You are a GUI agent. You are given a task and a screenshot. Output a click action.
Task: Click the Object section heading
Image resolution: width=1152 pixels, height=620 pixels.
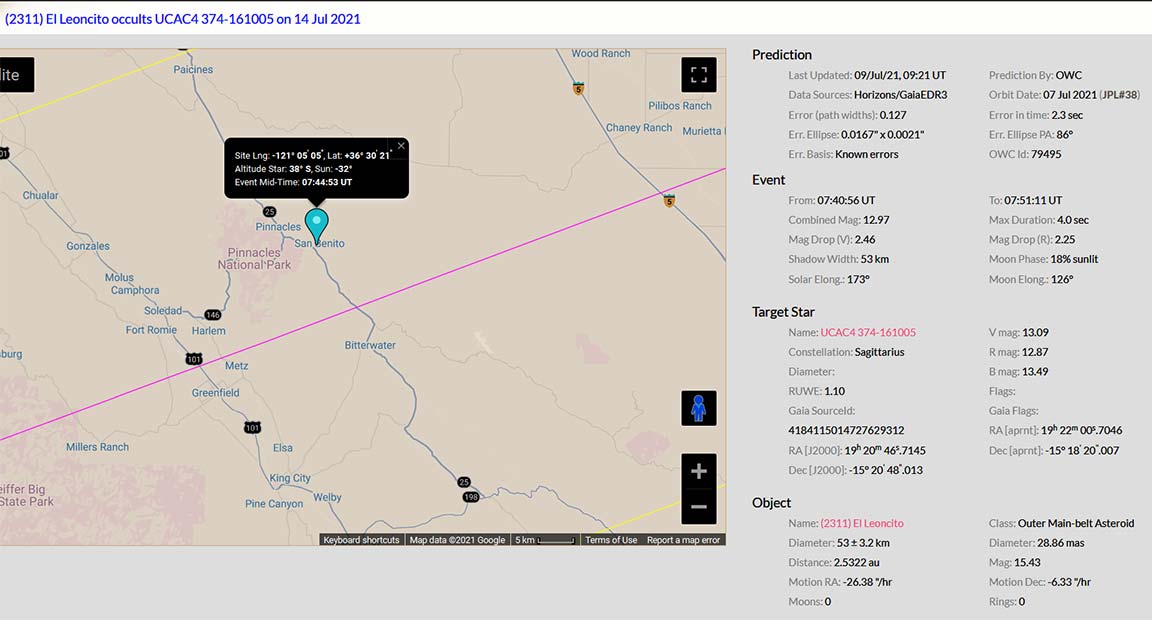pyautogui.click(x=771, y=502)
